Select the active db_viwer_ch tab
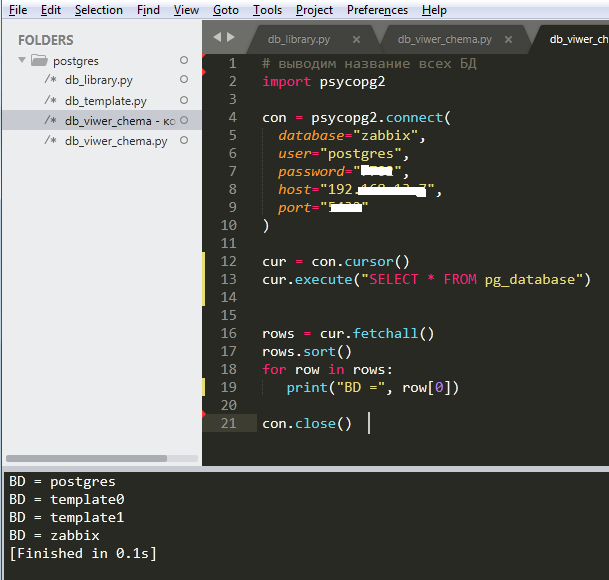The image size is (609, 580). (579, 39)
